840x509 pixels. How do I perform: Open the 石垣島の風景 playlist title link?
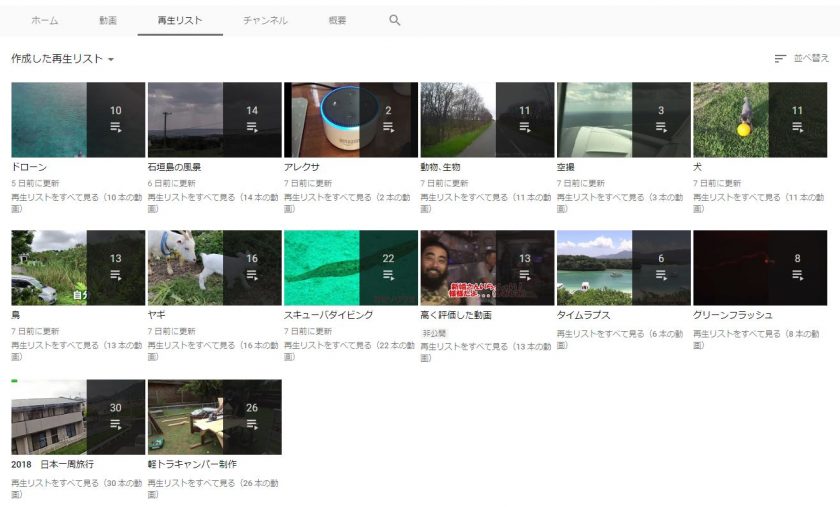[x=174, y=167]
